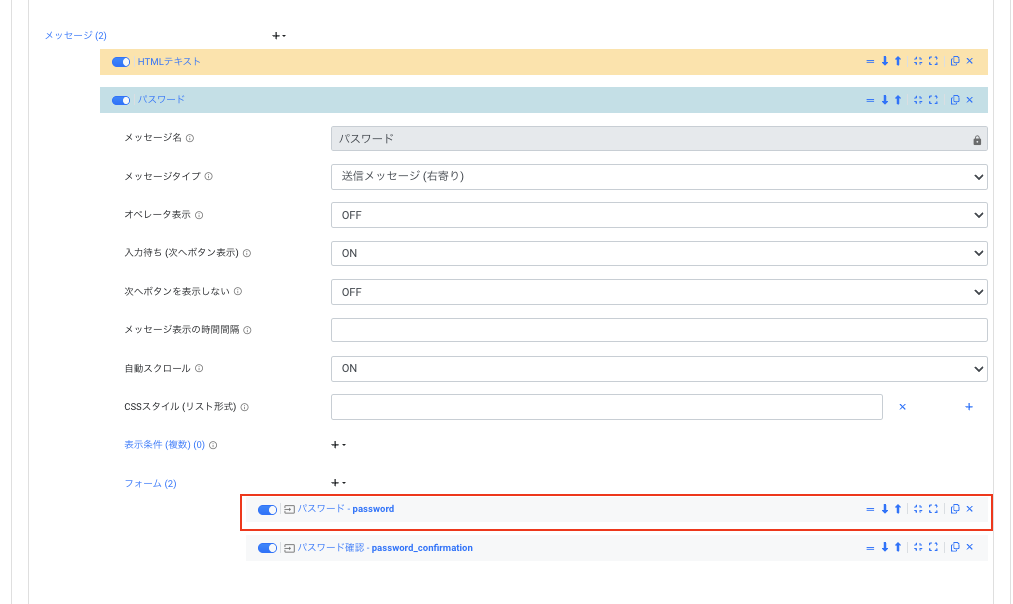This screenshot has height=604, width=1013.
Task: Turn off the password_confirmation field toggle
Action: [267, 548]
